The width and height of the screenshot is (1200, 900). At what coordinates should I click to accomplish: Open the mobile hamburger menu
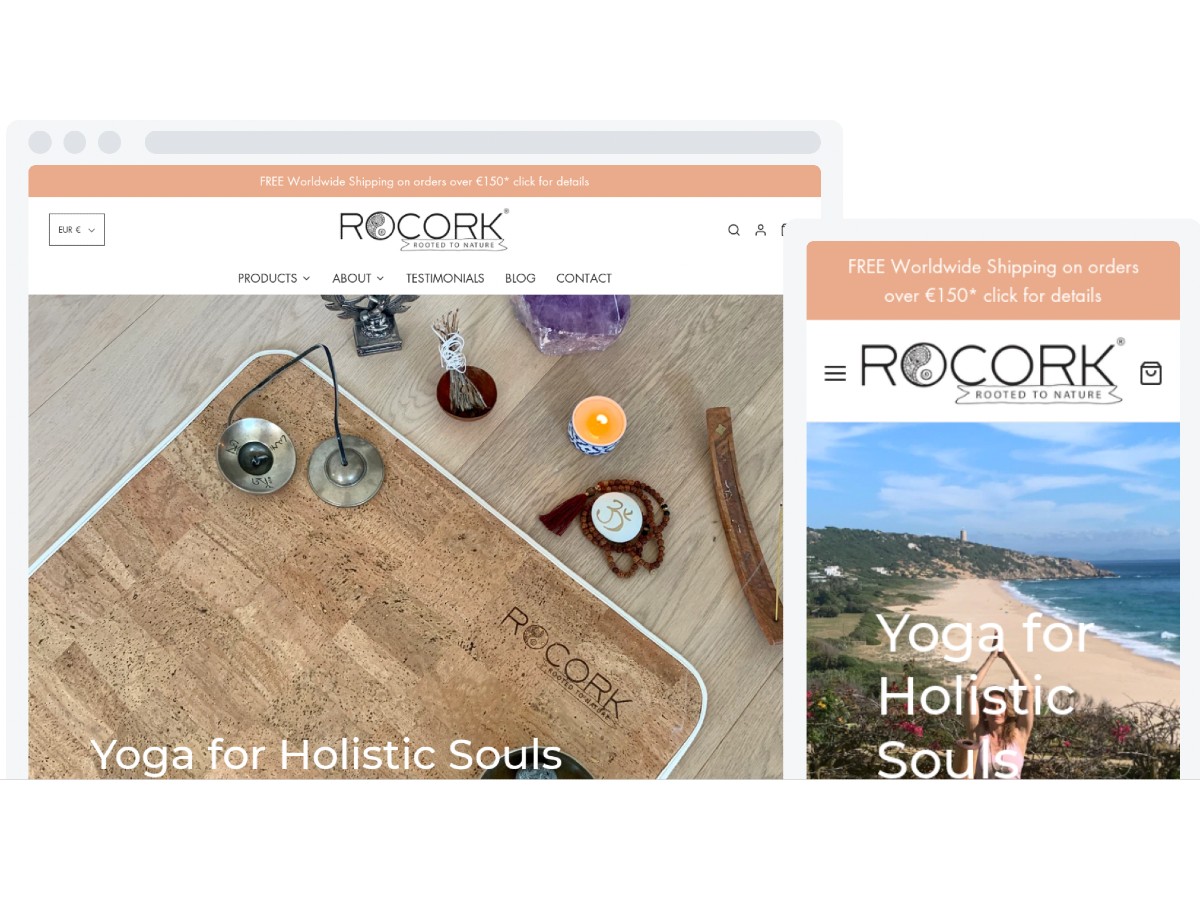pyautogui.click(x=835, y=373)
